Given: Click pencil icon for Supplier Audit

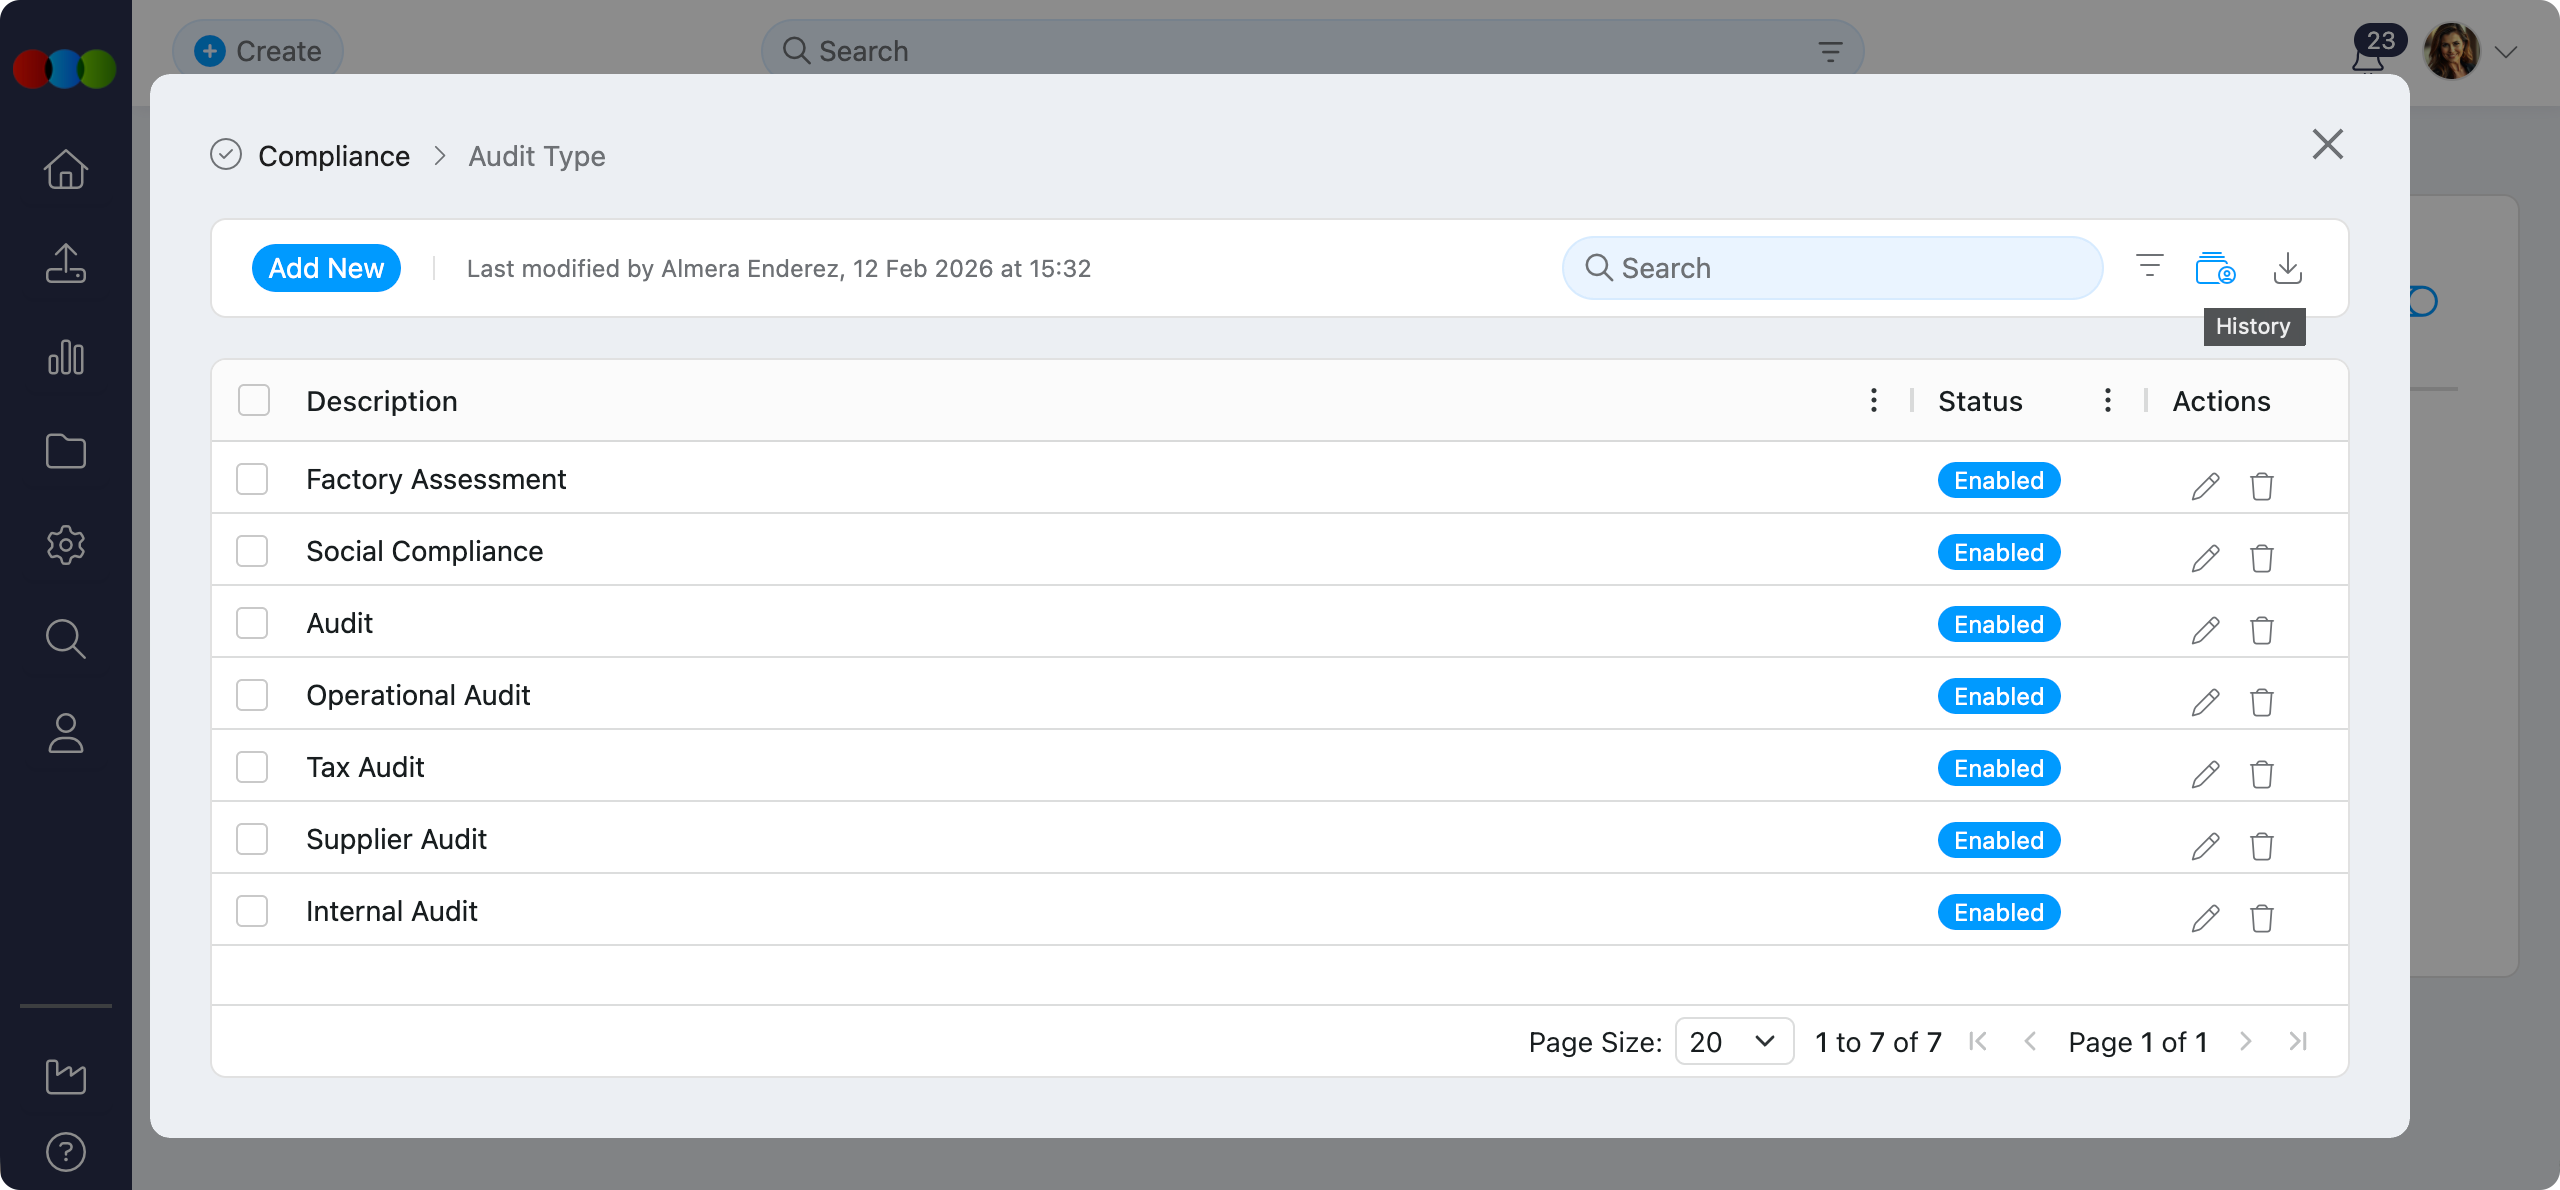Looking at the screenshot, I should pyautogui.click(x=2205, y=846).
